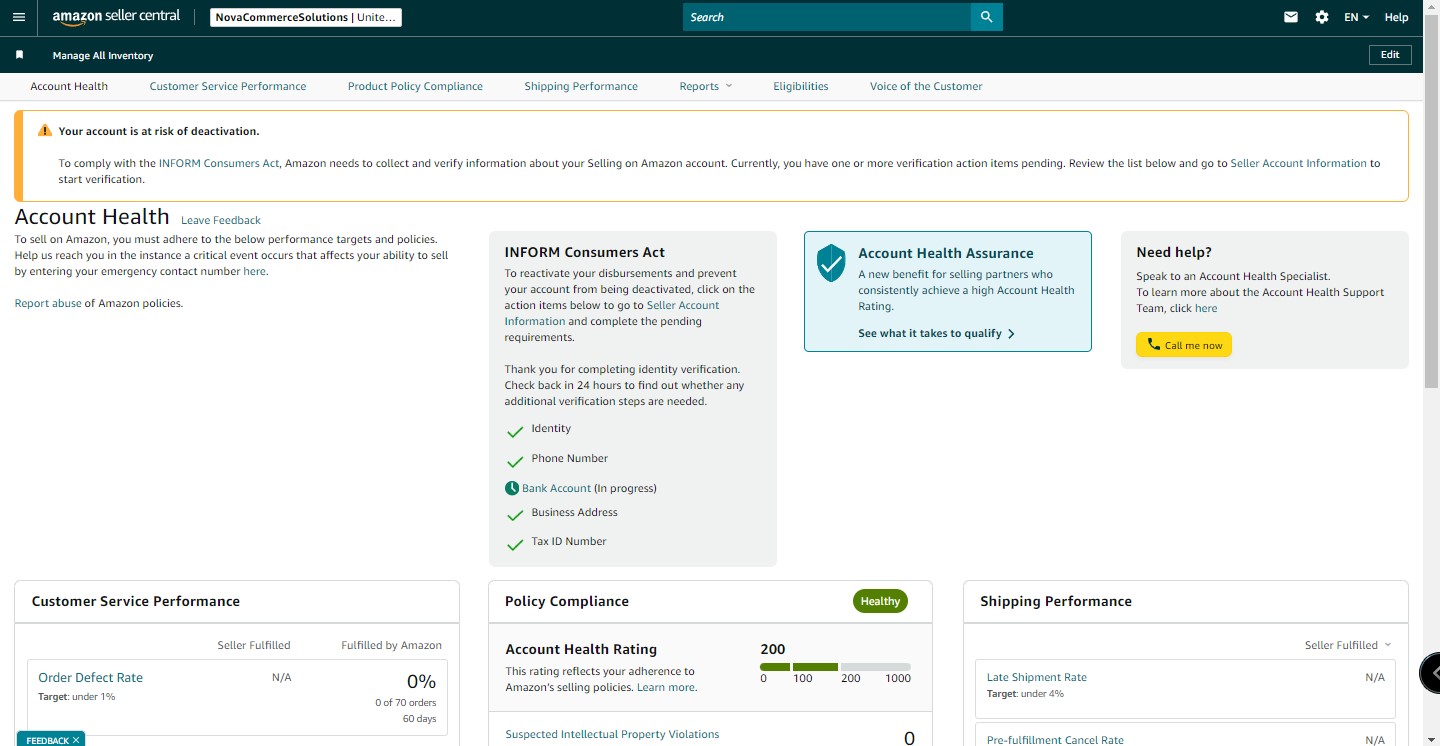The height and width of the screenshot is (746, 1440).
Task: Click the green Healthy status badge
Action: 880,601
